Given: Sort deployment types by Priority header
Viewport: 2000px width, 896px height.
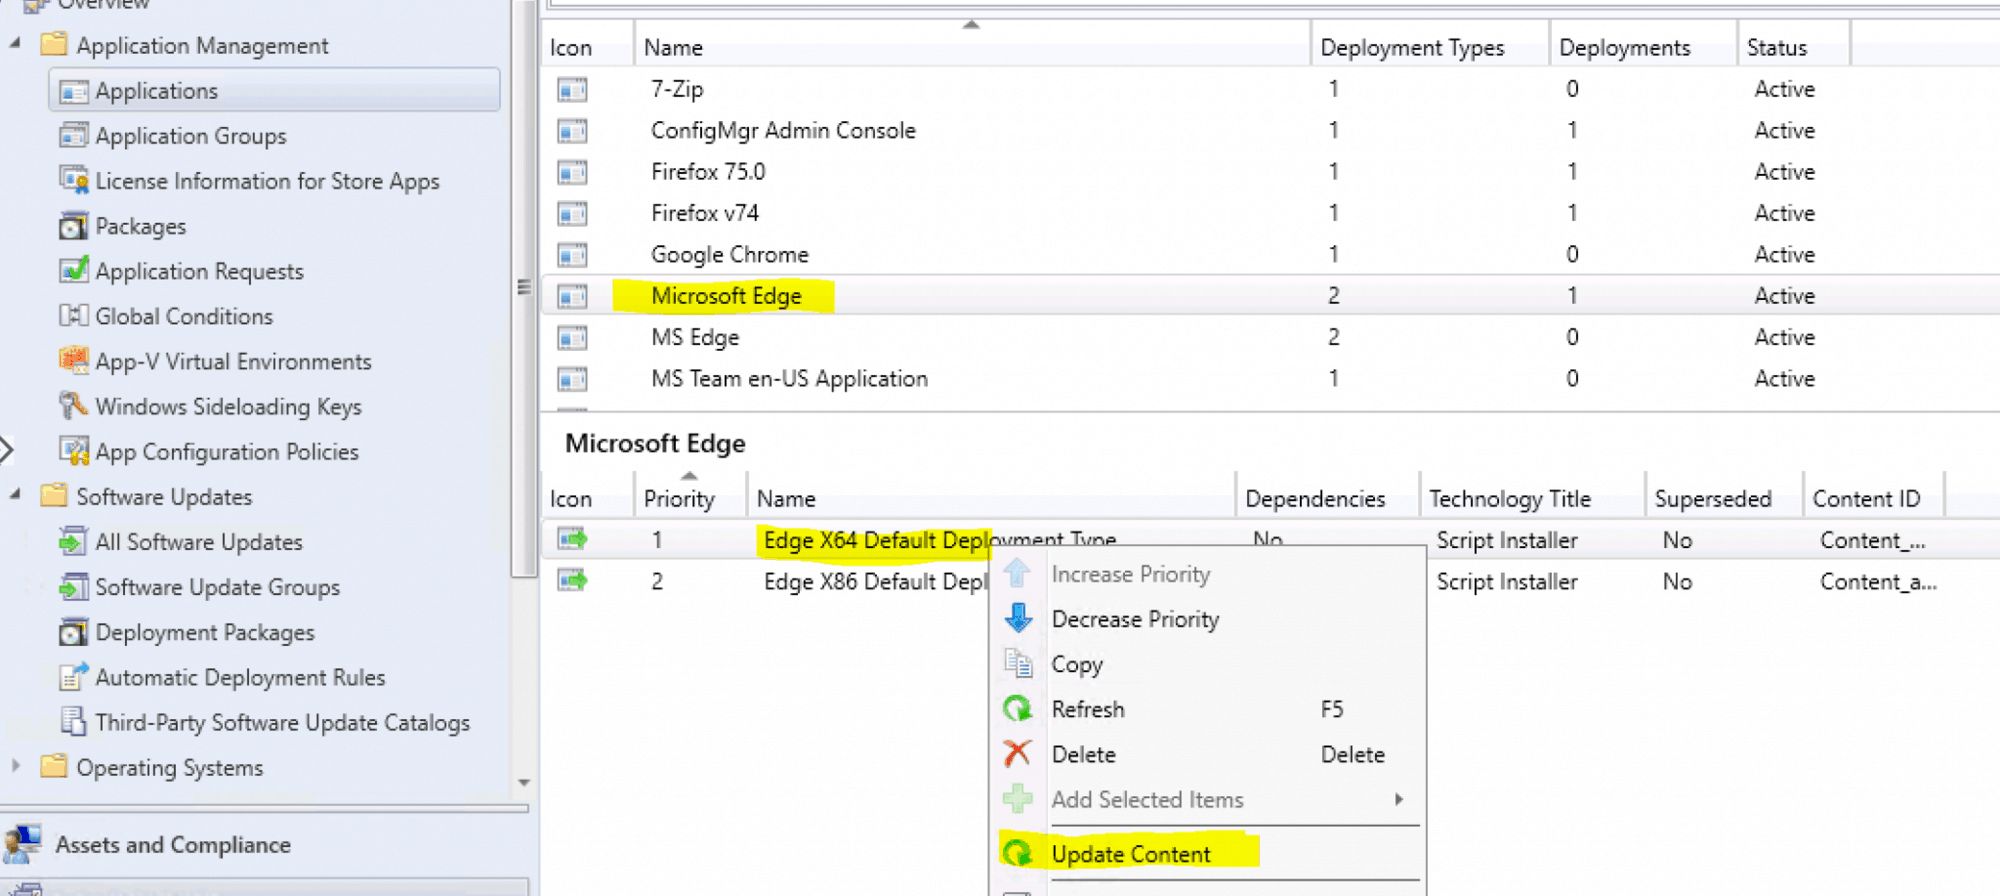Looking at the screenshot, I should [690, 498].
